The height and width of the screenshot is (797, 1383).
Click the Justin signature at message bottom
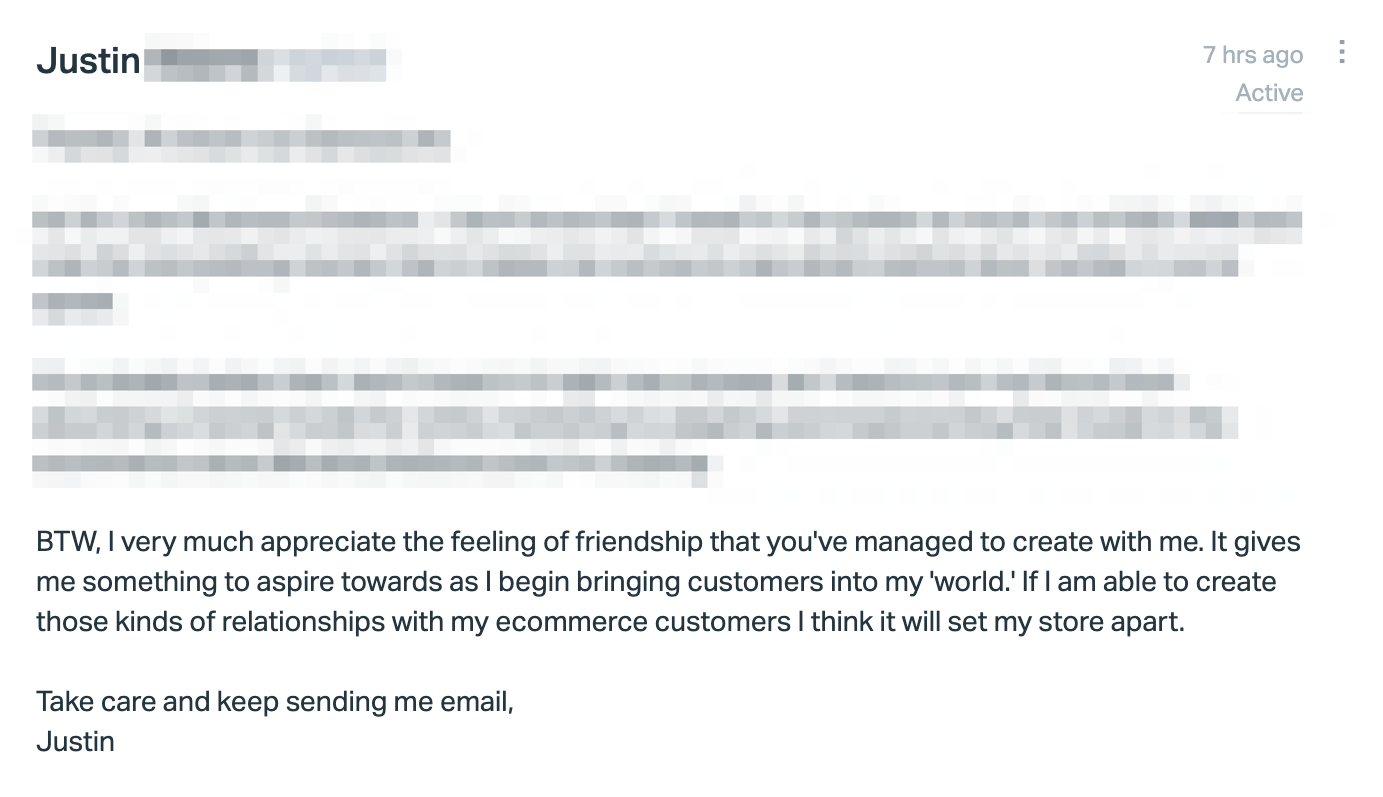click(x=76, y=742)
